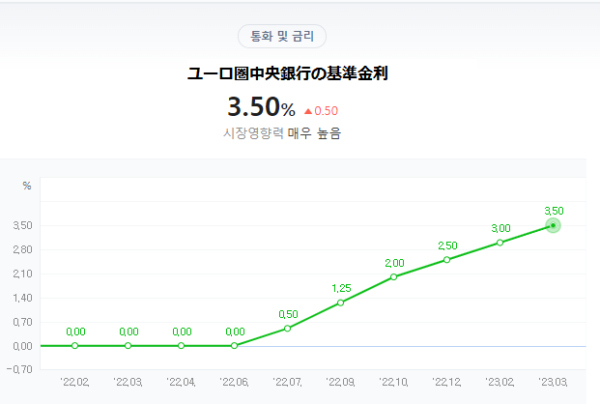Click the '23.03 x-axis date label
The height and width of the screenshot is (404, 600).
[553, 381]
